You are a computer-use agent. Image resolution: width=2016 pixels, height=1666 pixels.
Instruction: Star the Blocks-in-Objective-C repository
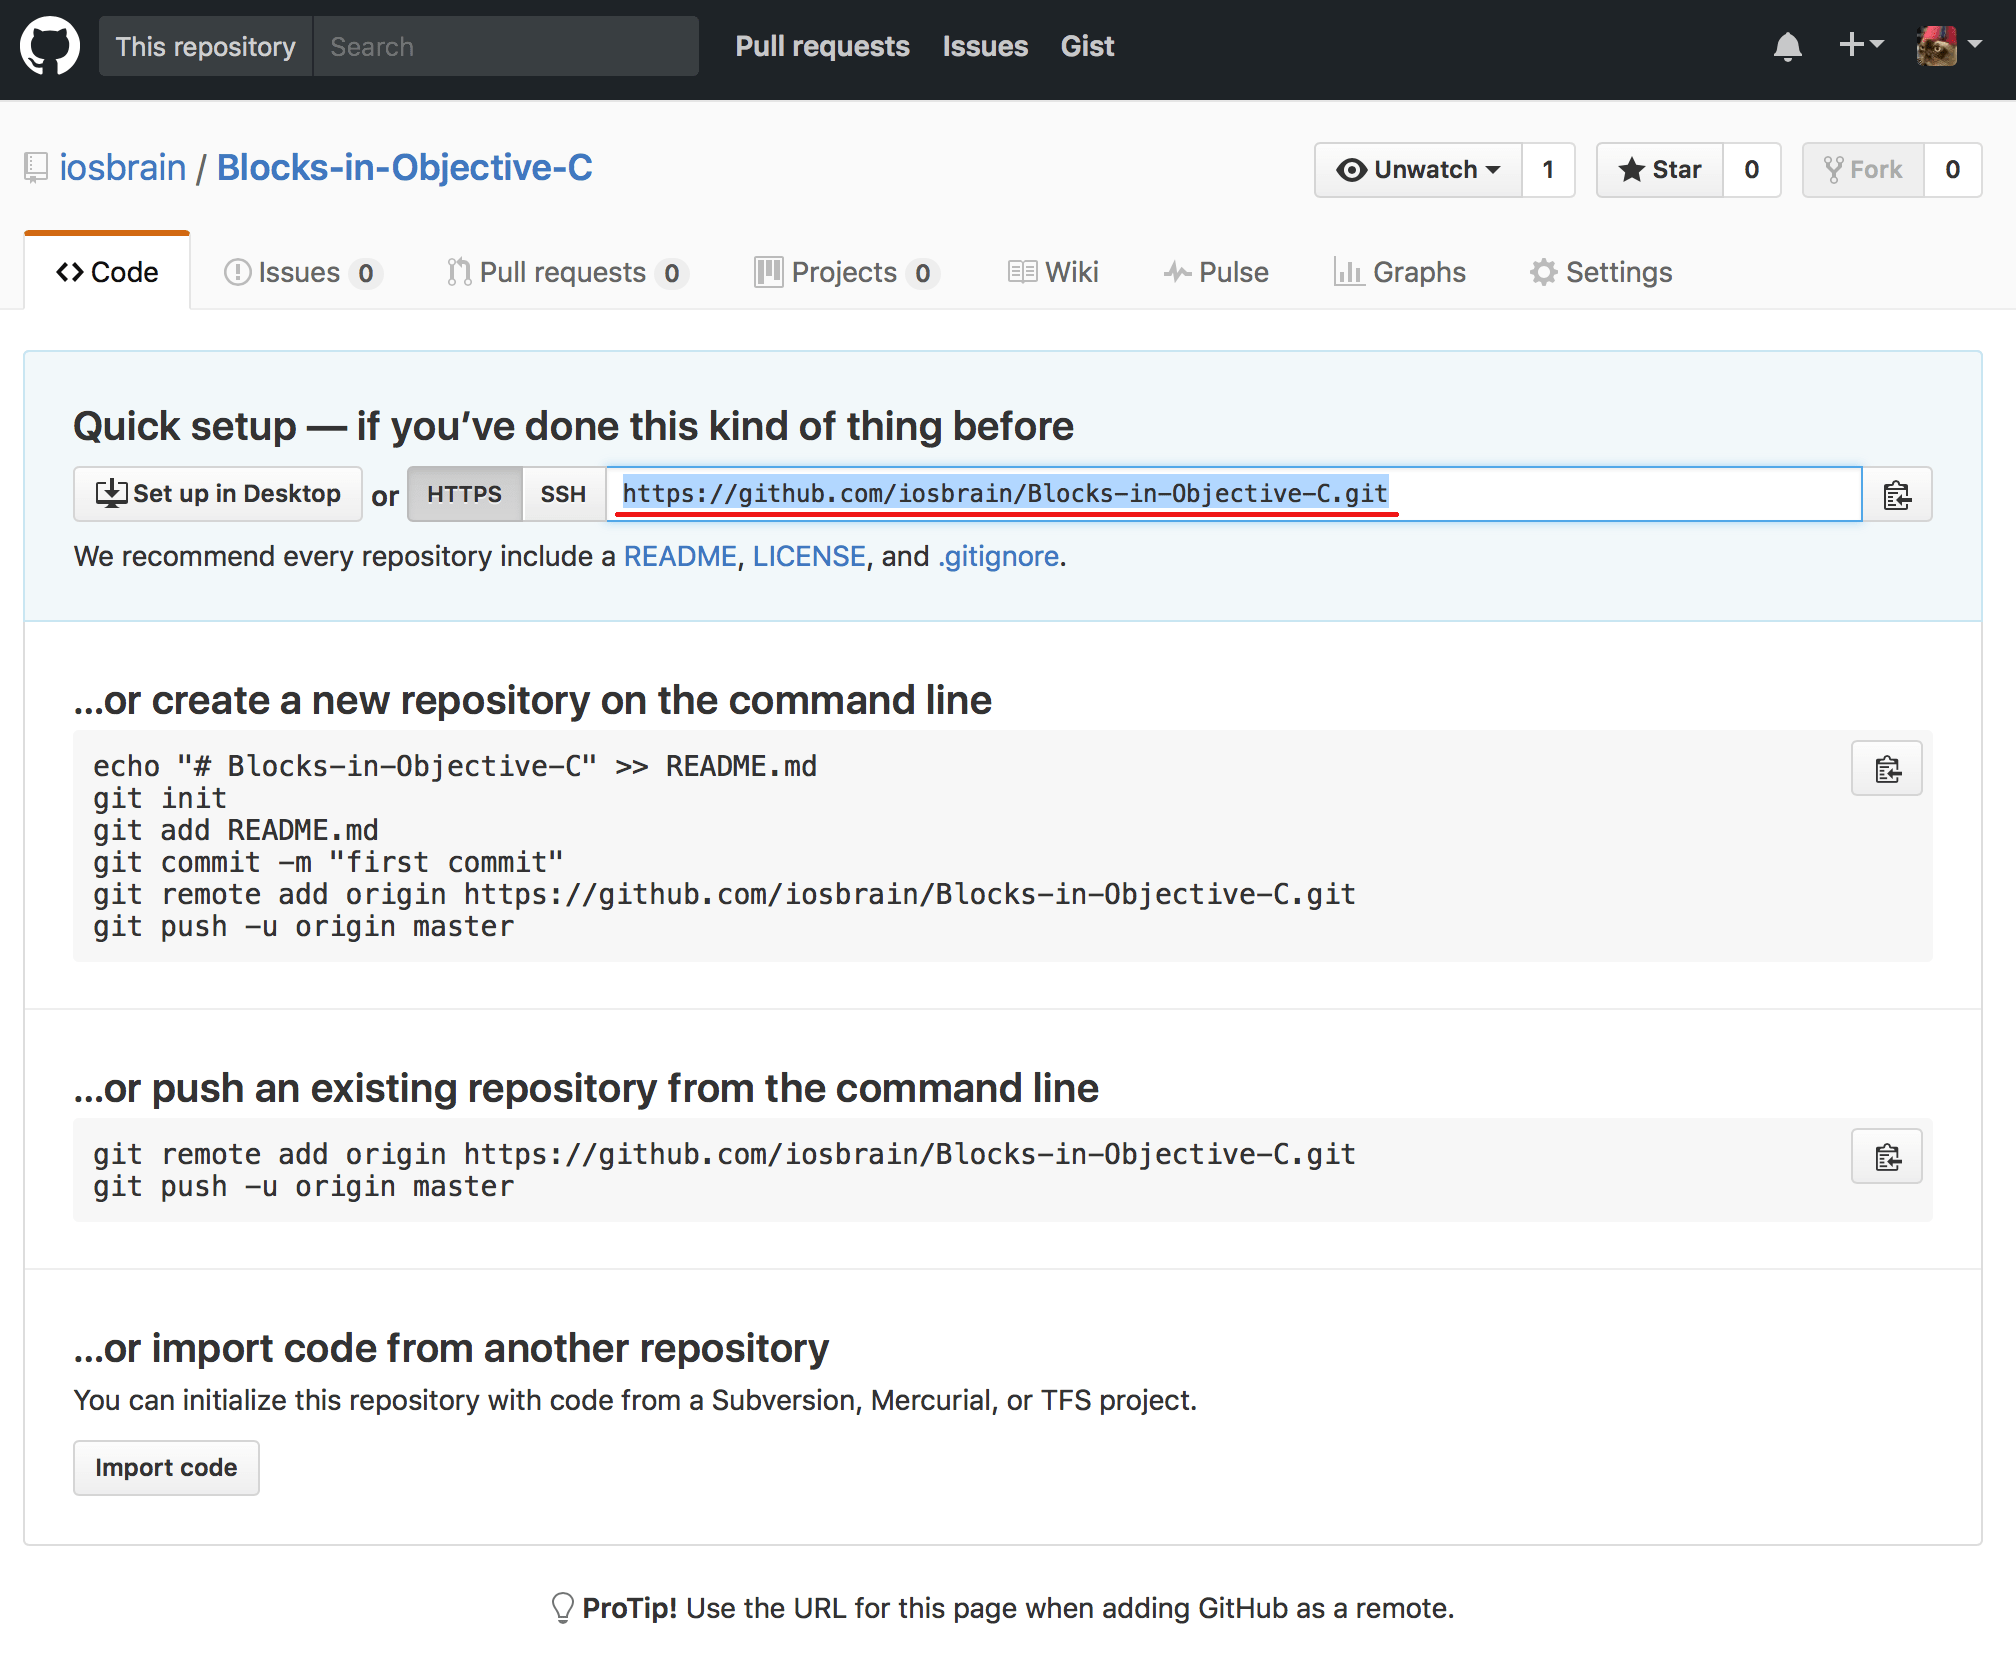[1658, 170]
